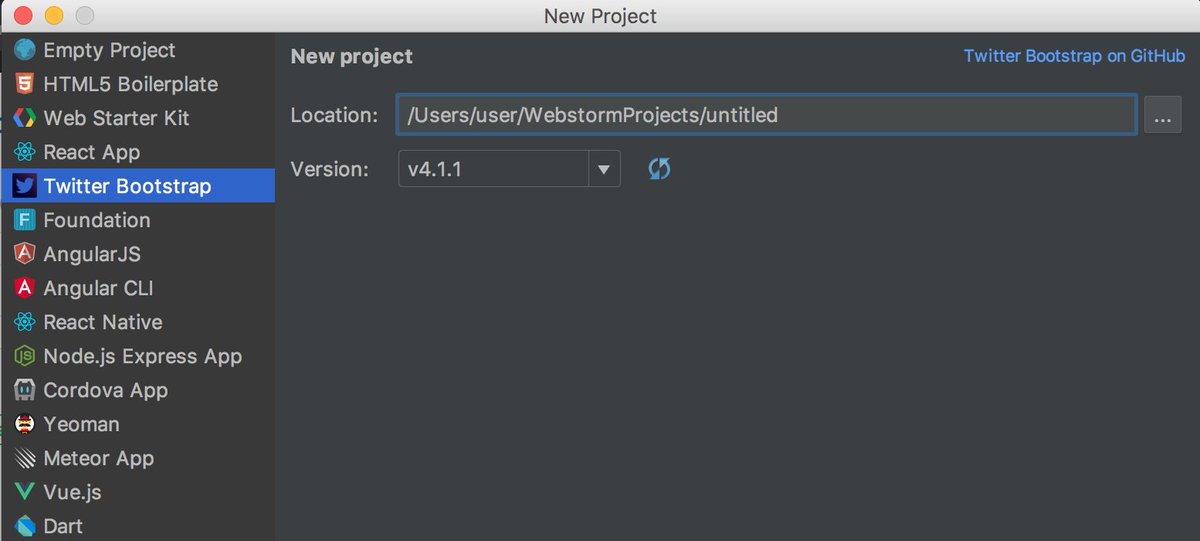Click the Dart logo icon
Screen dimensions: 1200x541
[25, 526]
